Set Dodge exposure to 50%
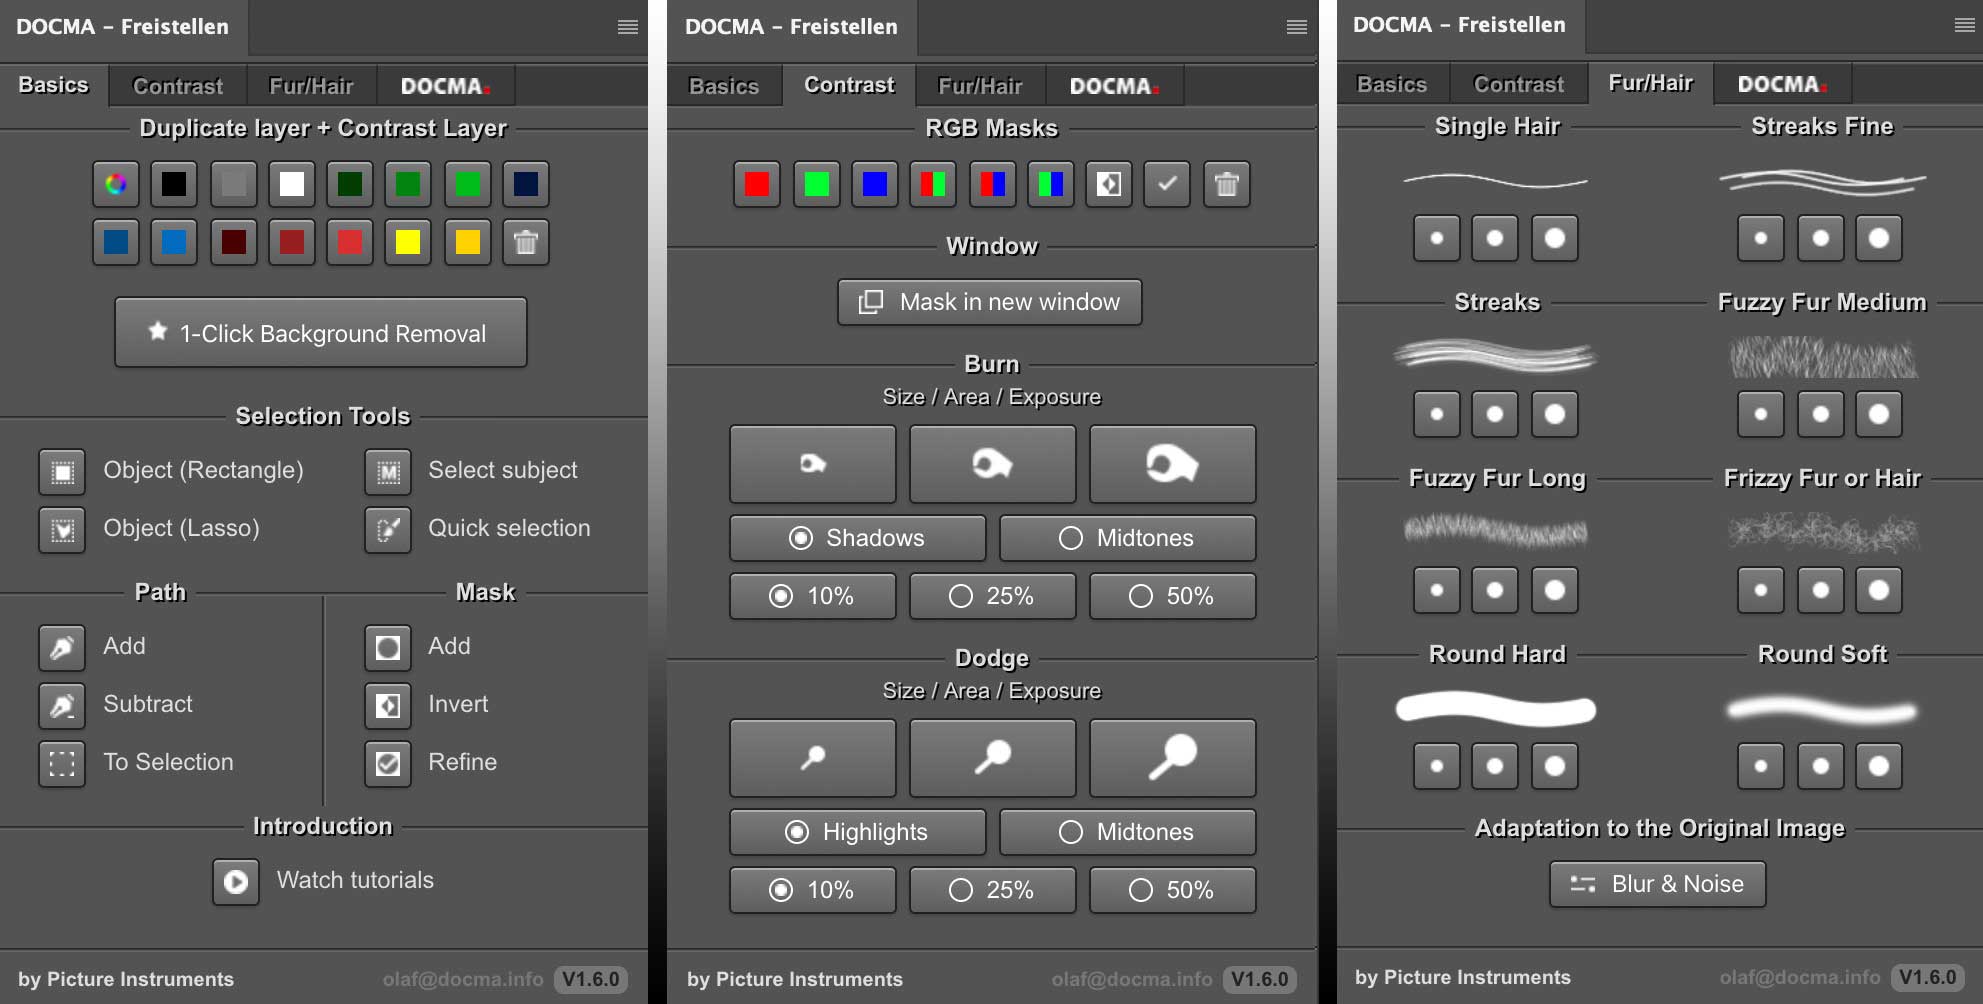 (1173, 890)
